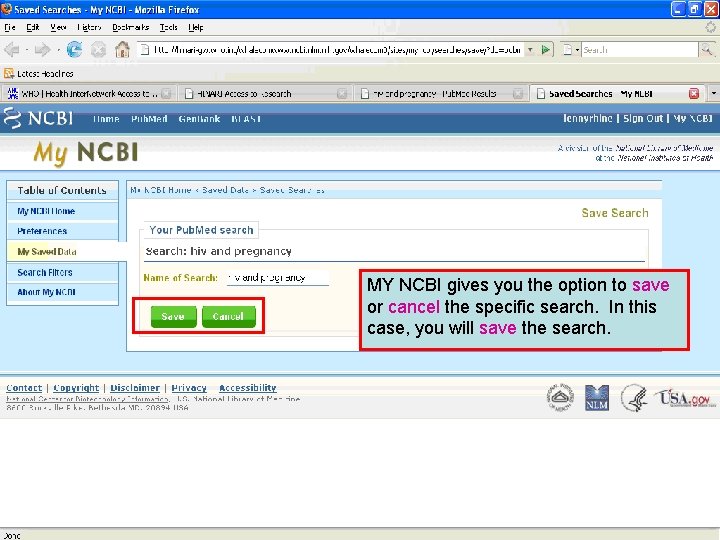
Task: Click the NIH circular seal logo in the footer
Action: pyautogui.click(x=560, y=397)
